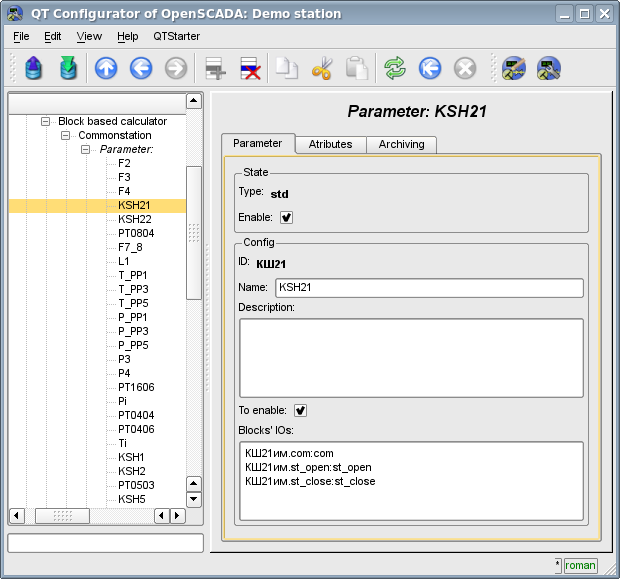Click the add item toolbar icon

tap(214, 68)
